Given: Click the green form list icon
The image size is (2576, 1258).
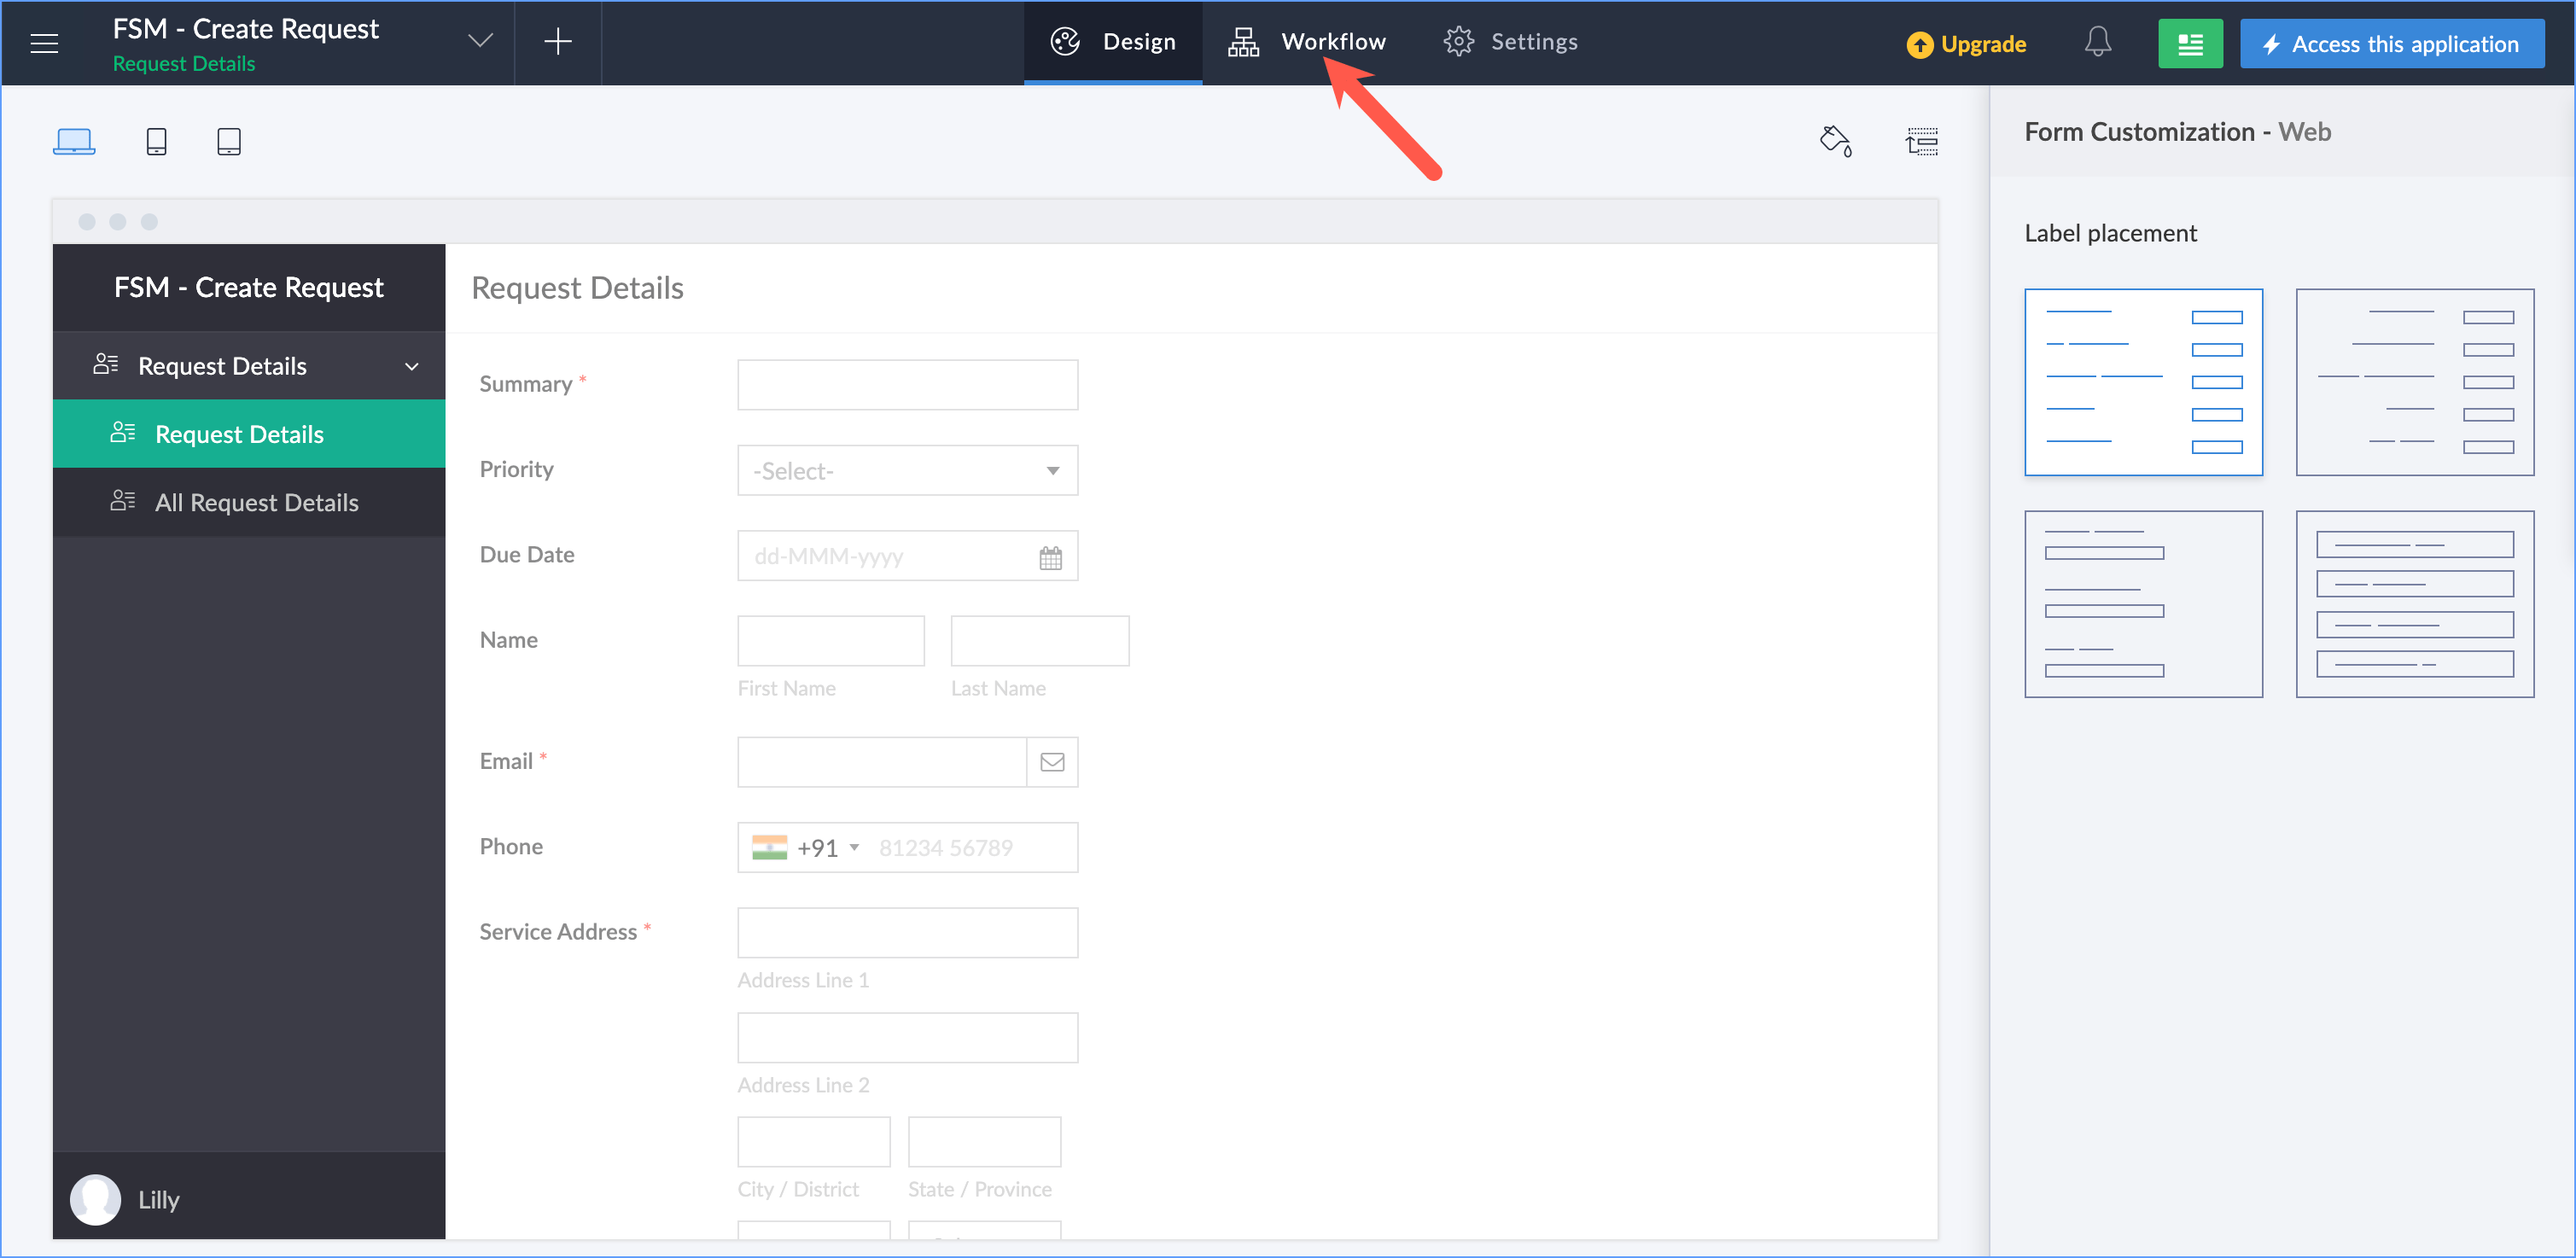Looking at the screenshot, I should [x=2189, y=44].
